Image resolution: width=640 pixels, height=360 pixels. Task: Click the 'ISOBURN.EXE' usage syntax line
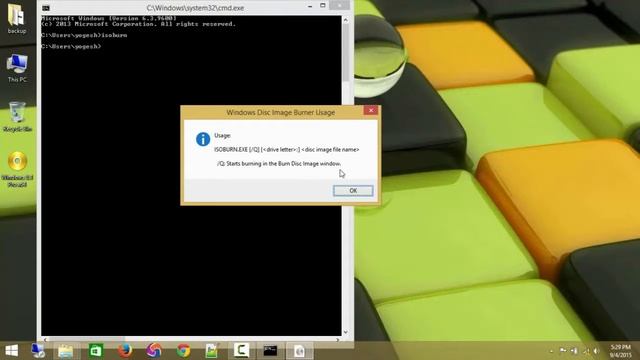pos(287,150)
